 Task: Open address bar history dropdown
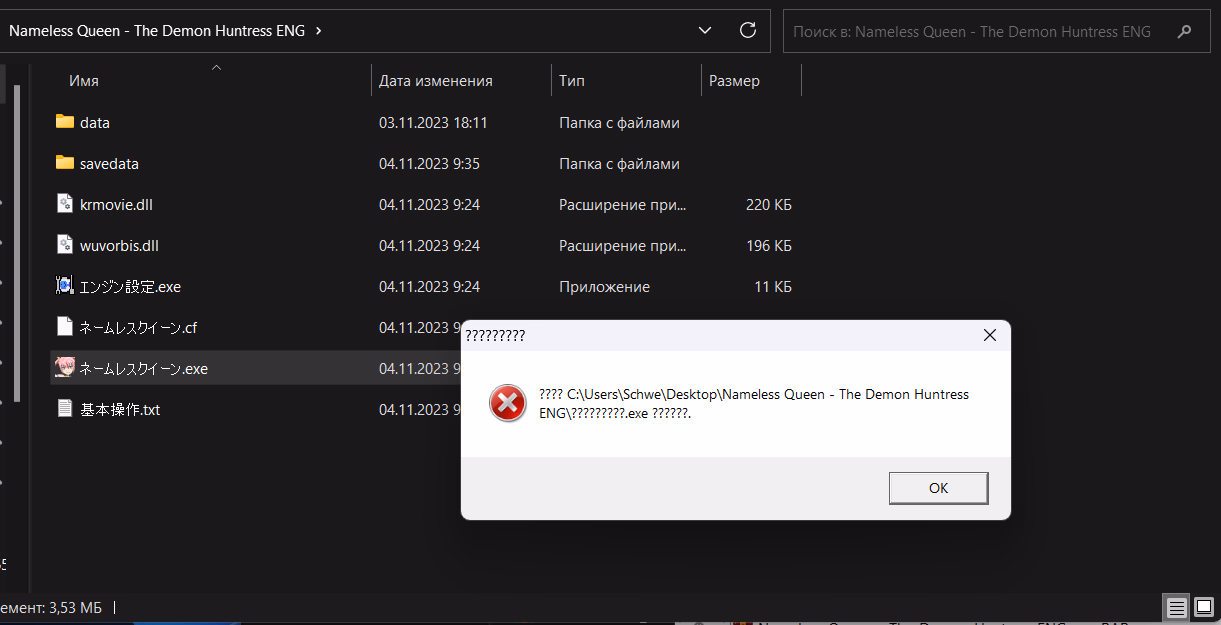click(705, 31)
